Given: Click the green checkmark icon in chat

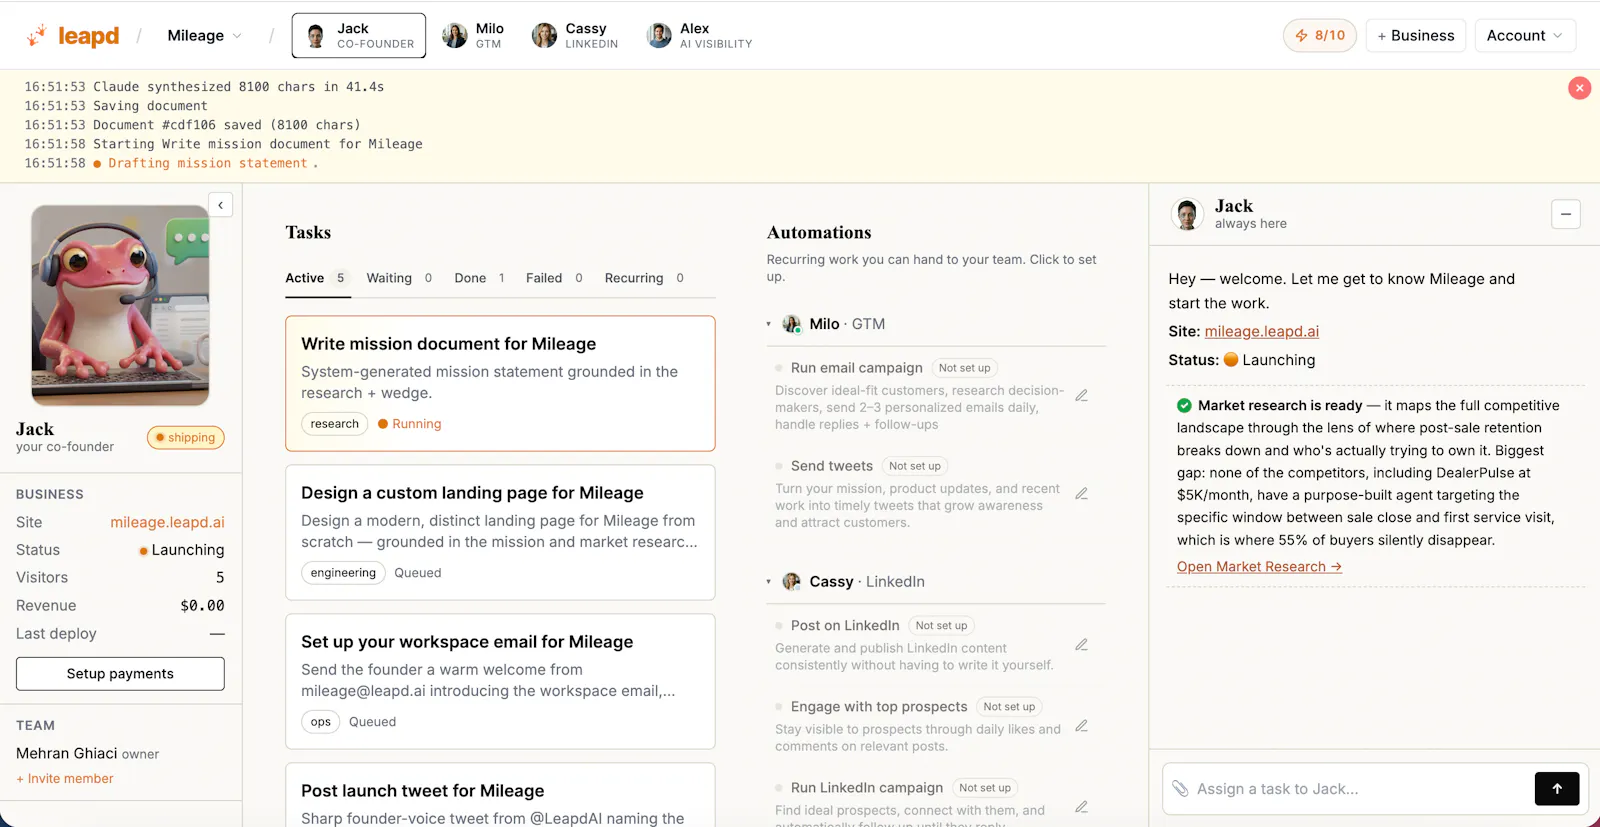Looking at the screenshot, I should (1184, 406).
